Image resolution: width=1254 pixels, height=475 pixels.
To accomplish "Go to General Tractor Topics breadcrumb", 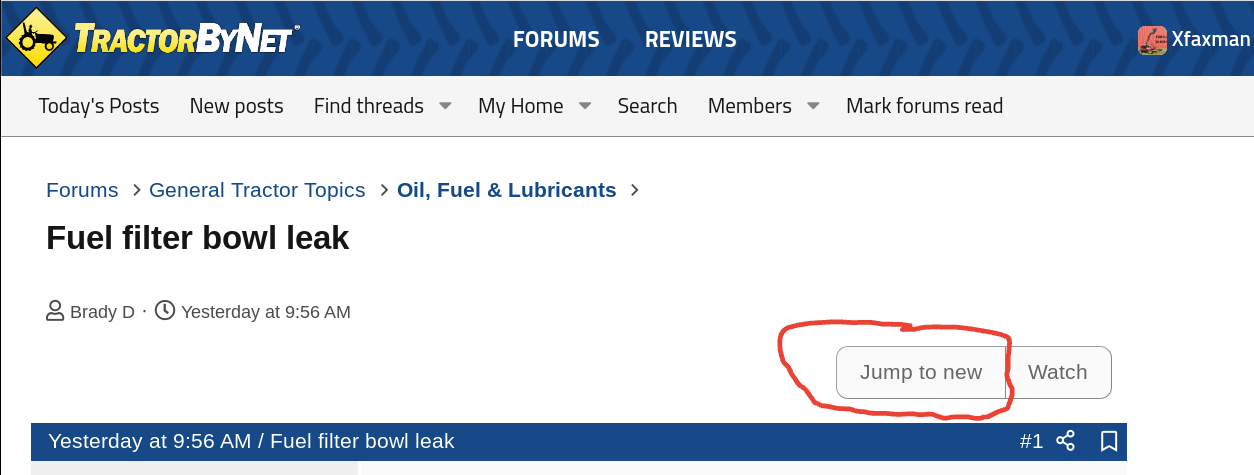I will (x=257, y=190).
